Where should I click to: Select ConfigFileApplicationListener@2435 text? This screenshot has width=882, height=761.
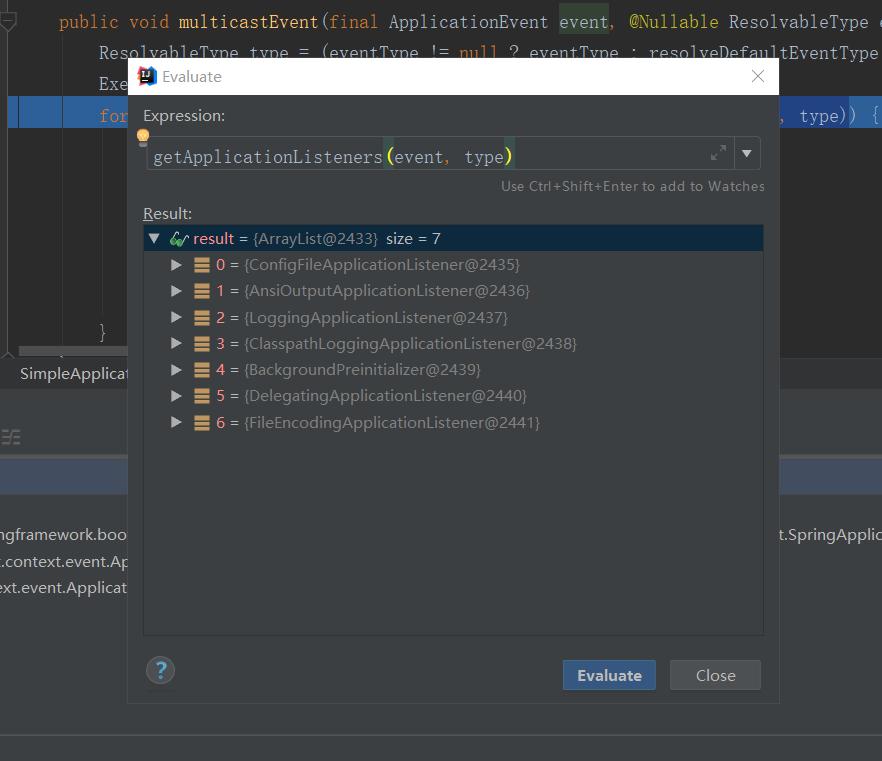[382, 264]
